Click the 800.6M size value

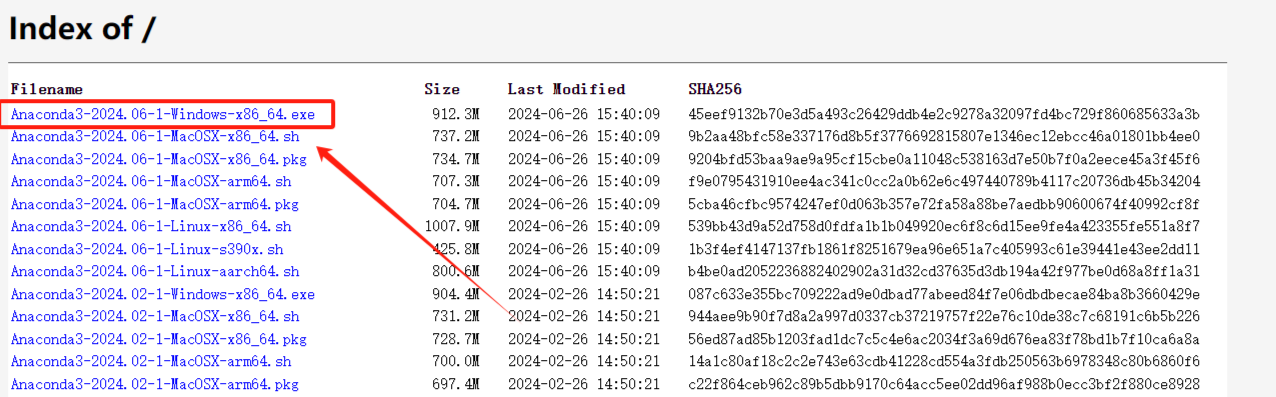tap(456, 272)
